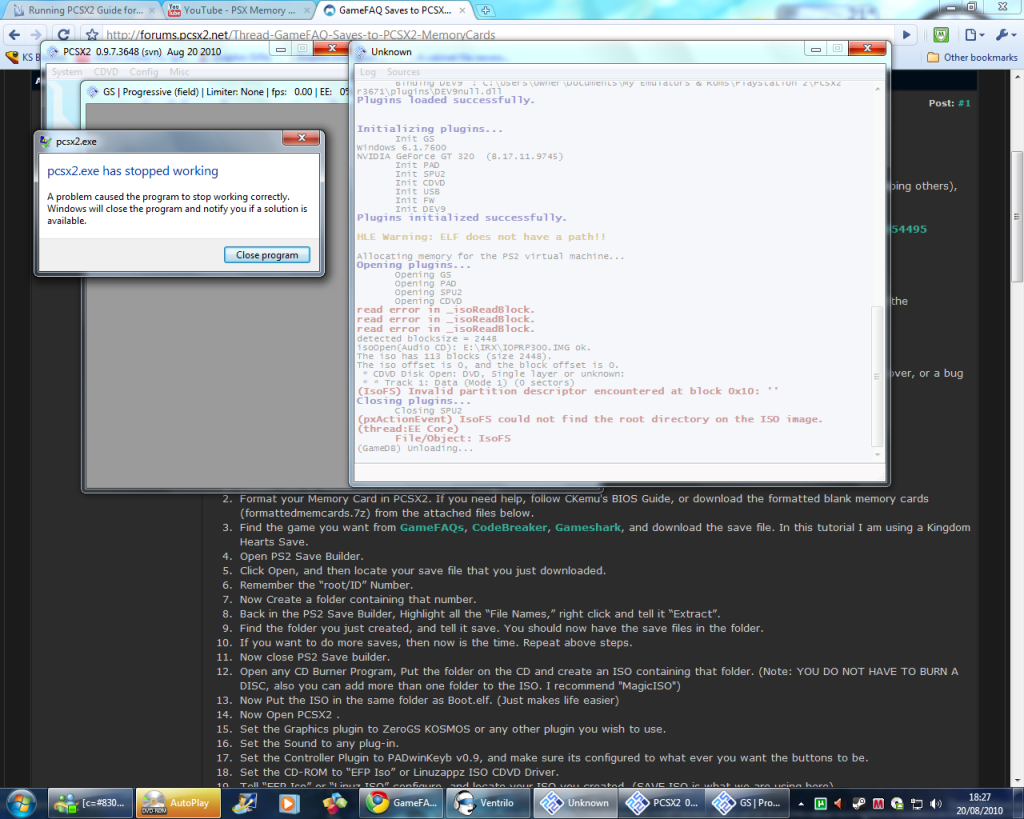Viewport: 1024px width, 819px height.
Task: Open the GameFAQs link in step 3
Action: click(432, 527)
